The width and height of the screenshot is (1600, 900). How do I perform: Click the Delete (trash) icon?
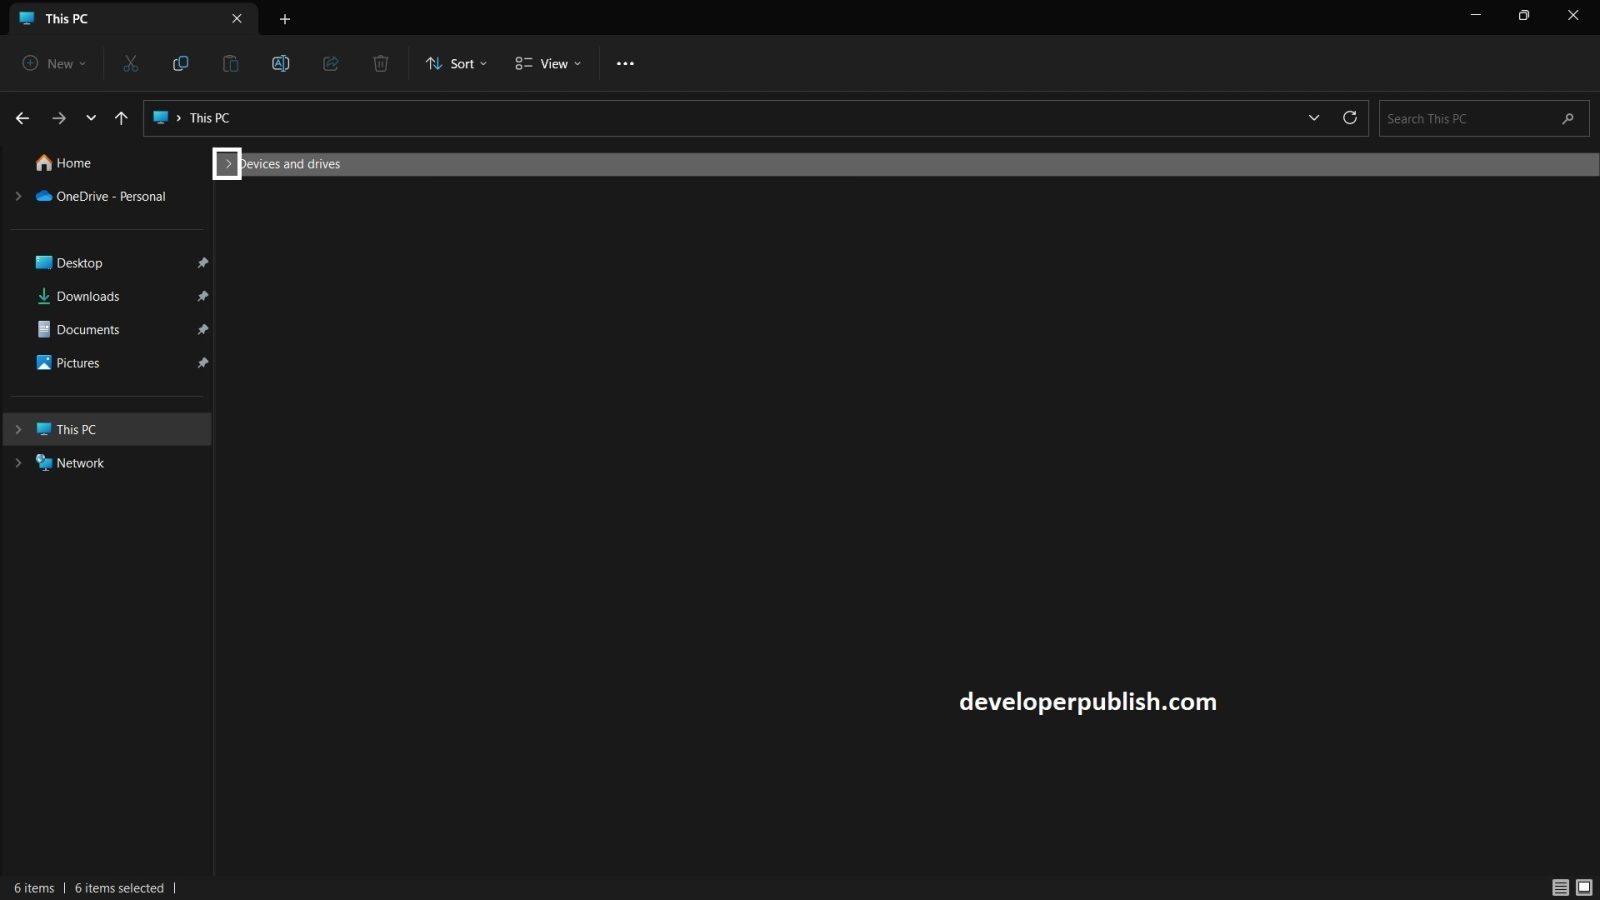(380, 63)
